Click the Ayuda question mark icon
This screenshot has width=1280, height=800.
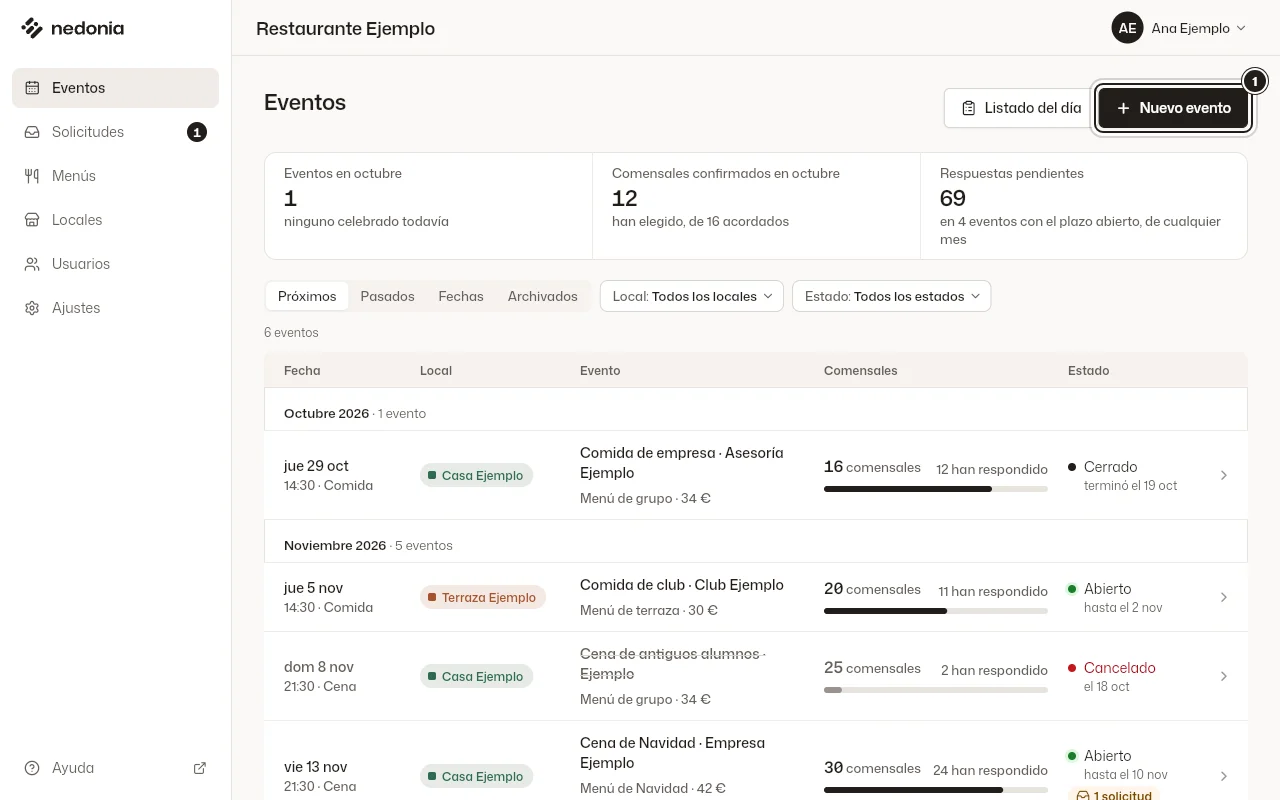32,768
